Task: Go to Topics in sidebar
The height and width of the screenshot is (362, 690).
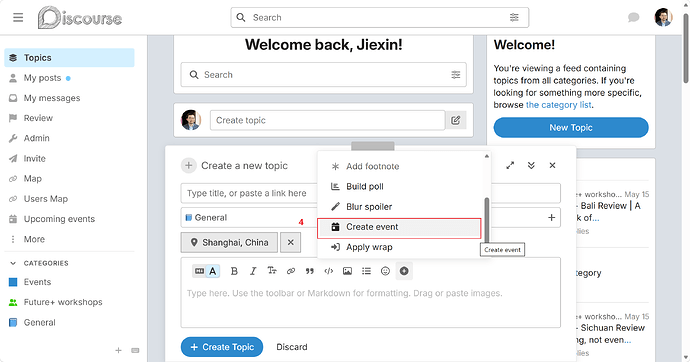Action: click(69, 58)
